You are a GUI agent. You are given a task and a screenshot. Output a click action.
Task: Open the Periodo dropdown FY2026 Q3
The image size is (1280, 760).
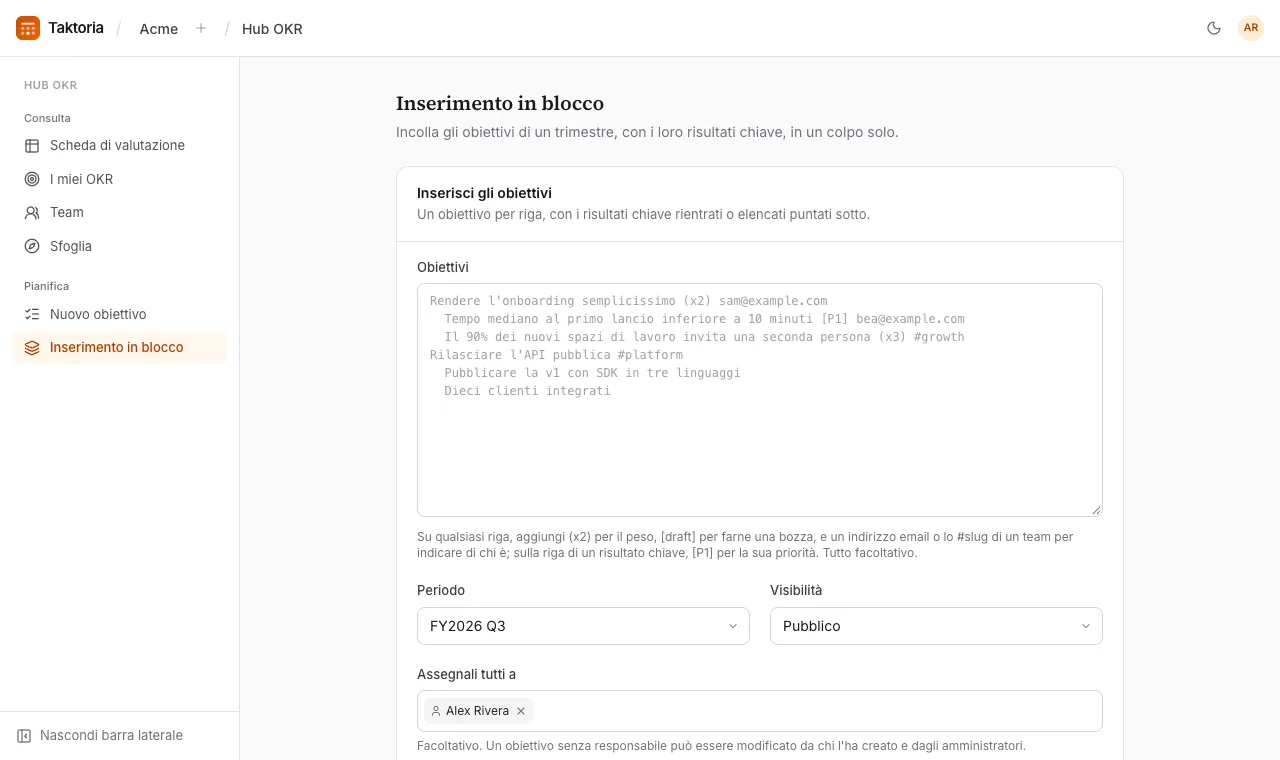pyautogui.click(x=583, y=626)
